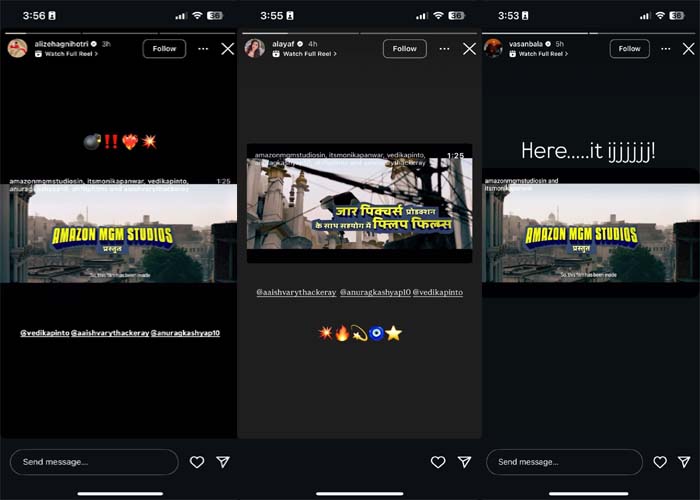Send vasanbala story using paper plane icon
Image resolution: width=700 pixels, height=500 pixels.
point(686,462)
